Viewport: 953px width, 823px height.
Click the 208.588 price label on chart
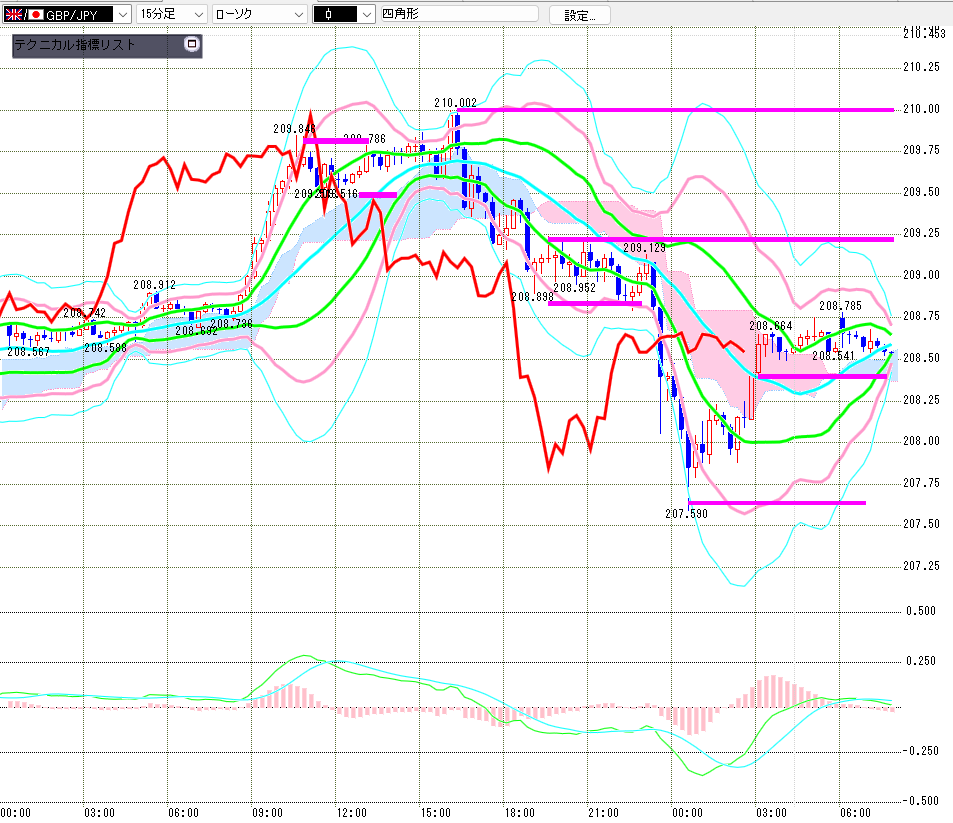[105, 348]
